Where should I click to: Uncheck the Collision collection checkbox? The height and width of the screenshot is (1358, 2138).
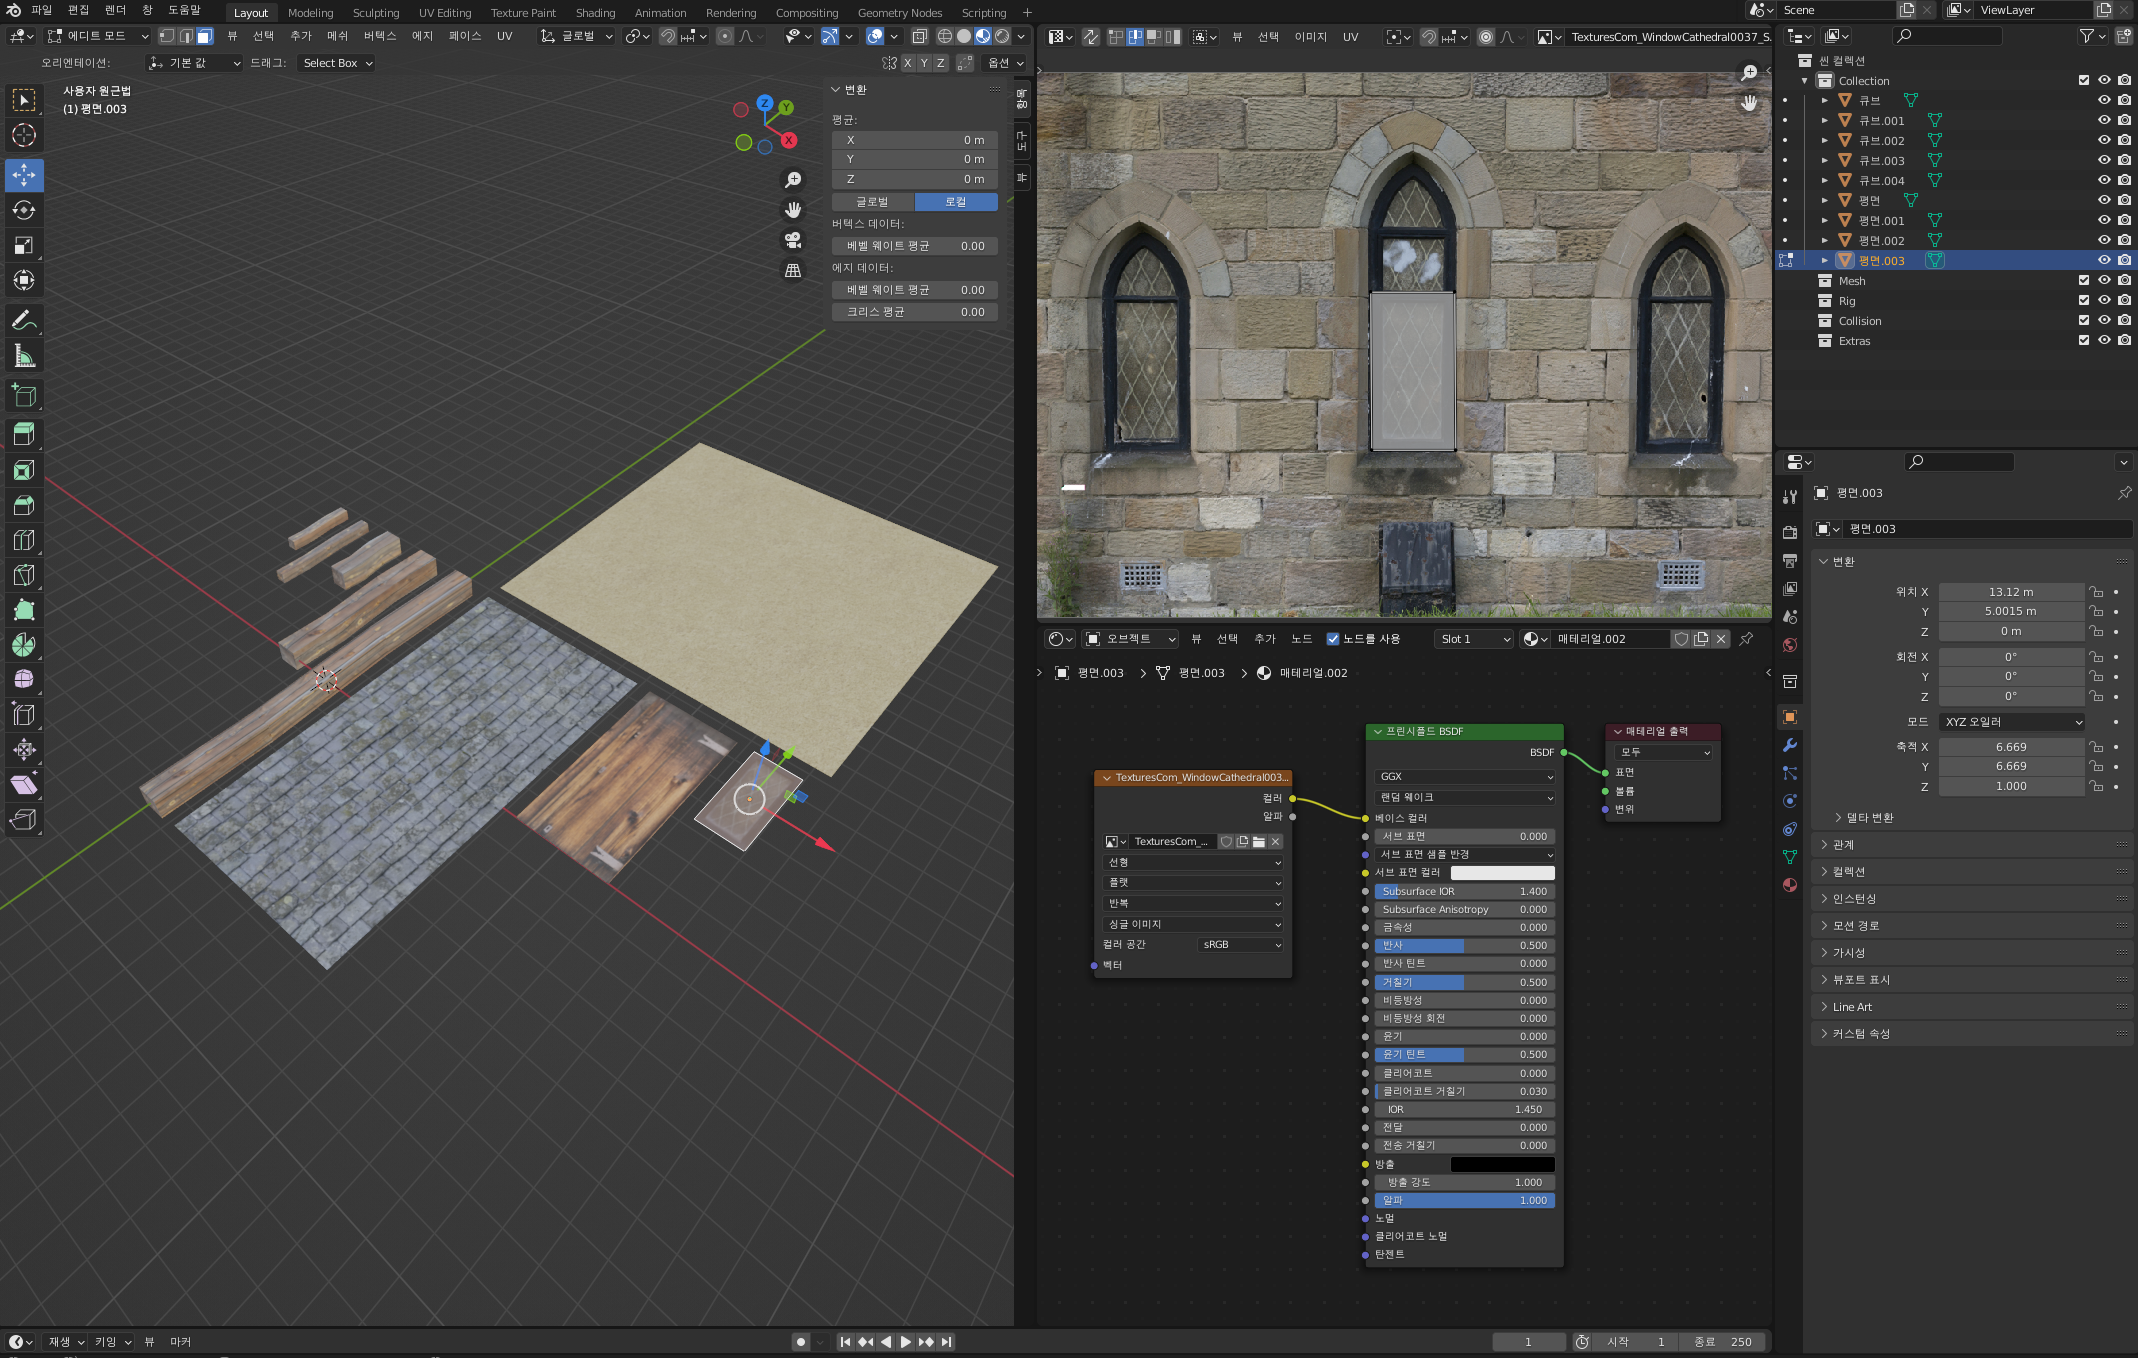coord(2084,321)
